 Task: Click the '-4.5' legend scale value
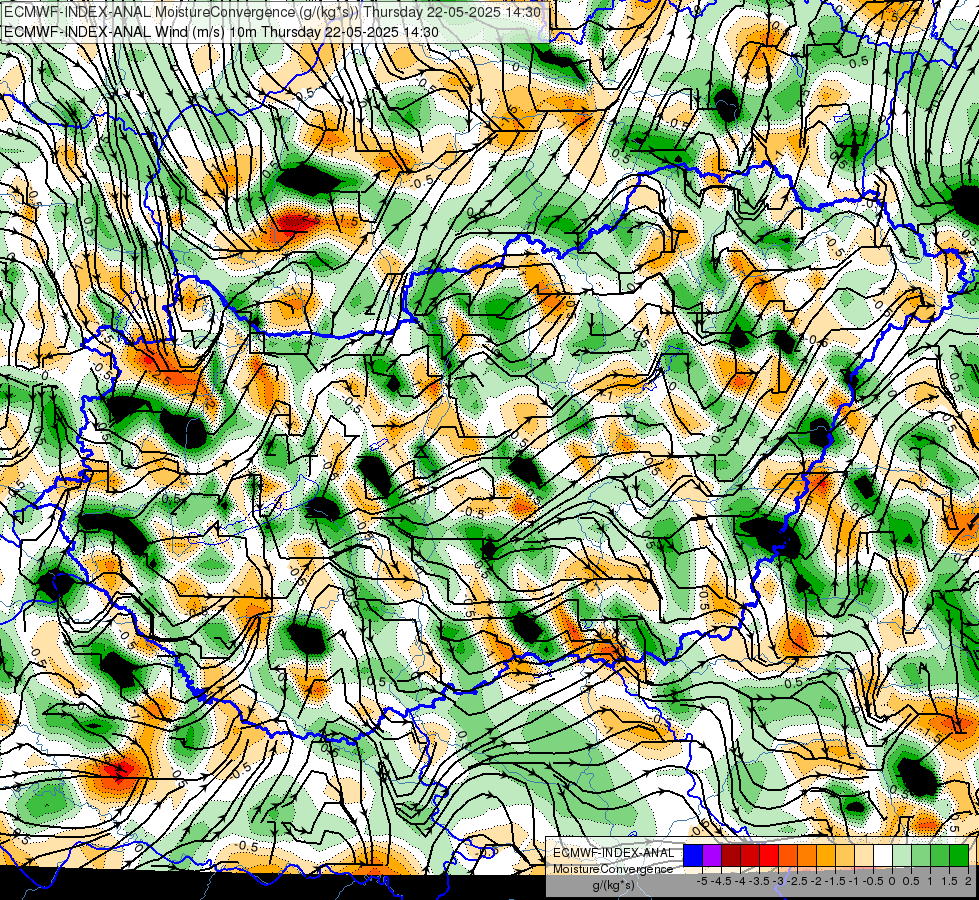(721, 881)
